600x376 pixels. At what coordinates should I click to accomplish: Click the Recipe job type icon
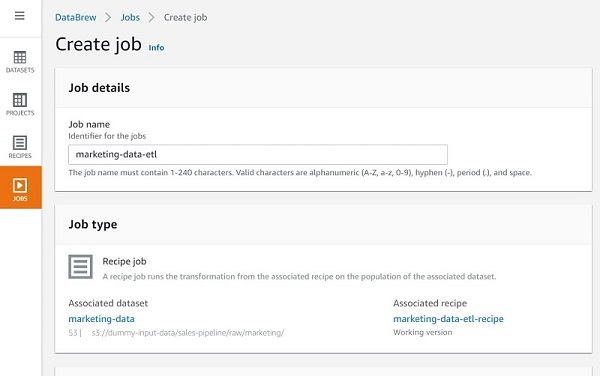(80, 267)
